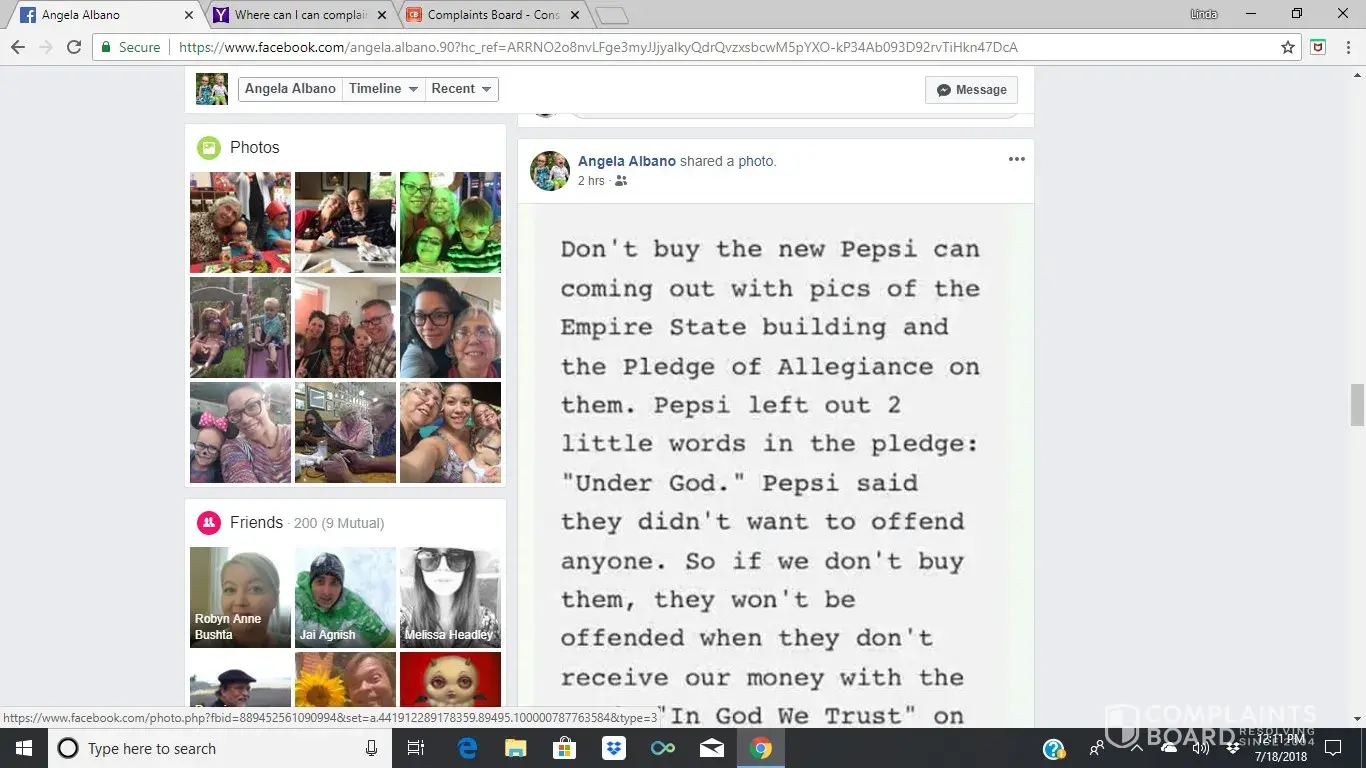Image resolution: width=1366 pixels, height=768 pixels.
Task: Click the Cortana microphone icon
Action: coord(372,748)
